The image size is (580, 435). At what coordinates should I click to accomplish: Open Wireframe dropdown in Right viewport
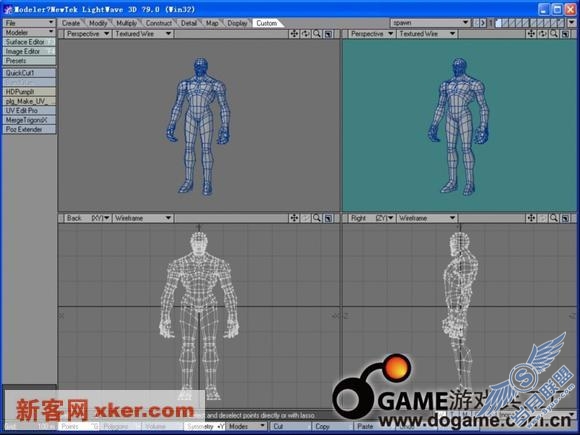pyautogui.click(x=427, y=218)
